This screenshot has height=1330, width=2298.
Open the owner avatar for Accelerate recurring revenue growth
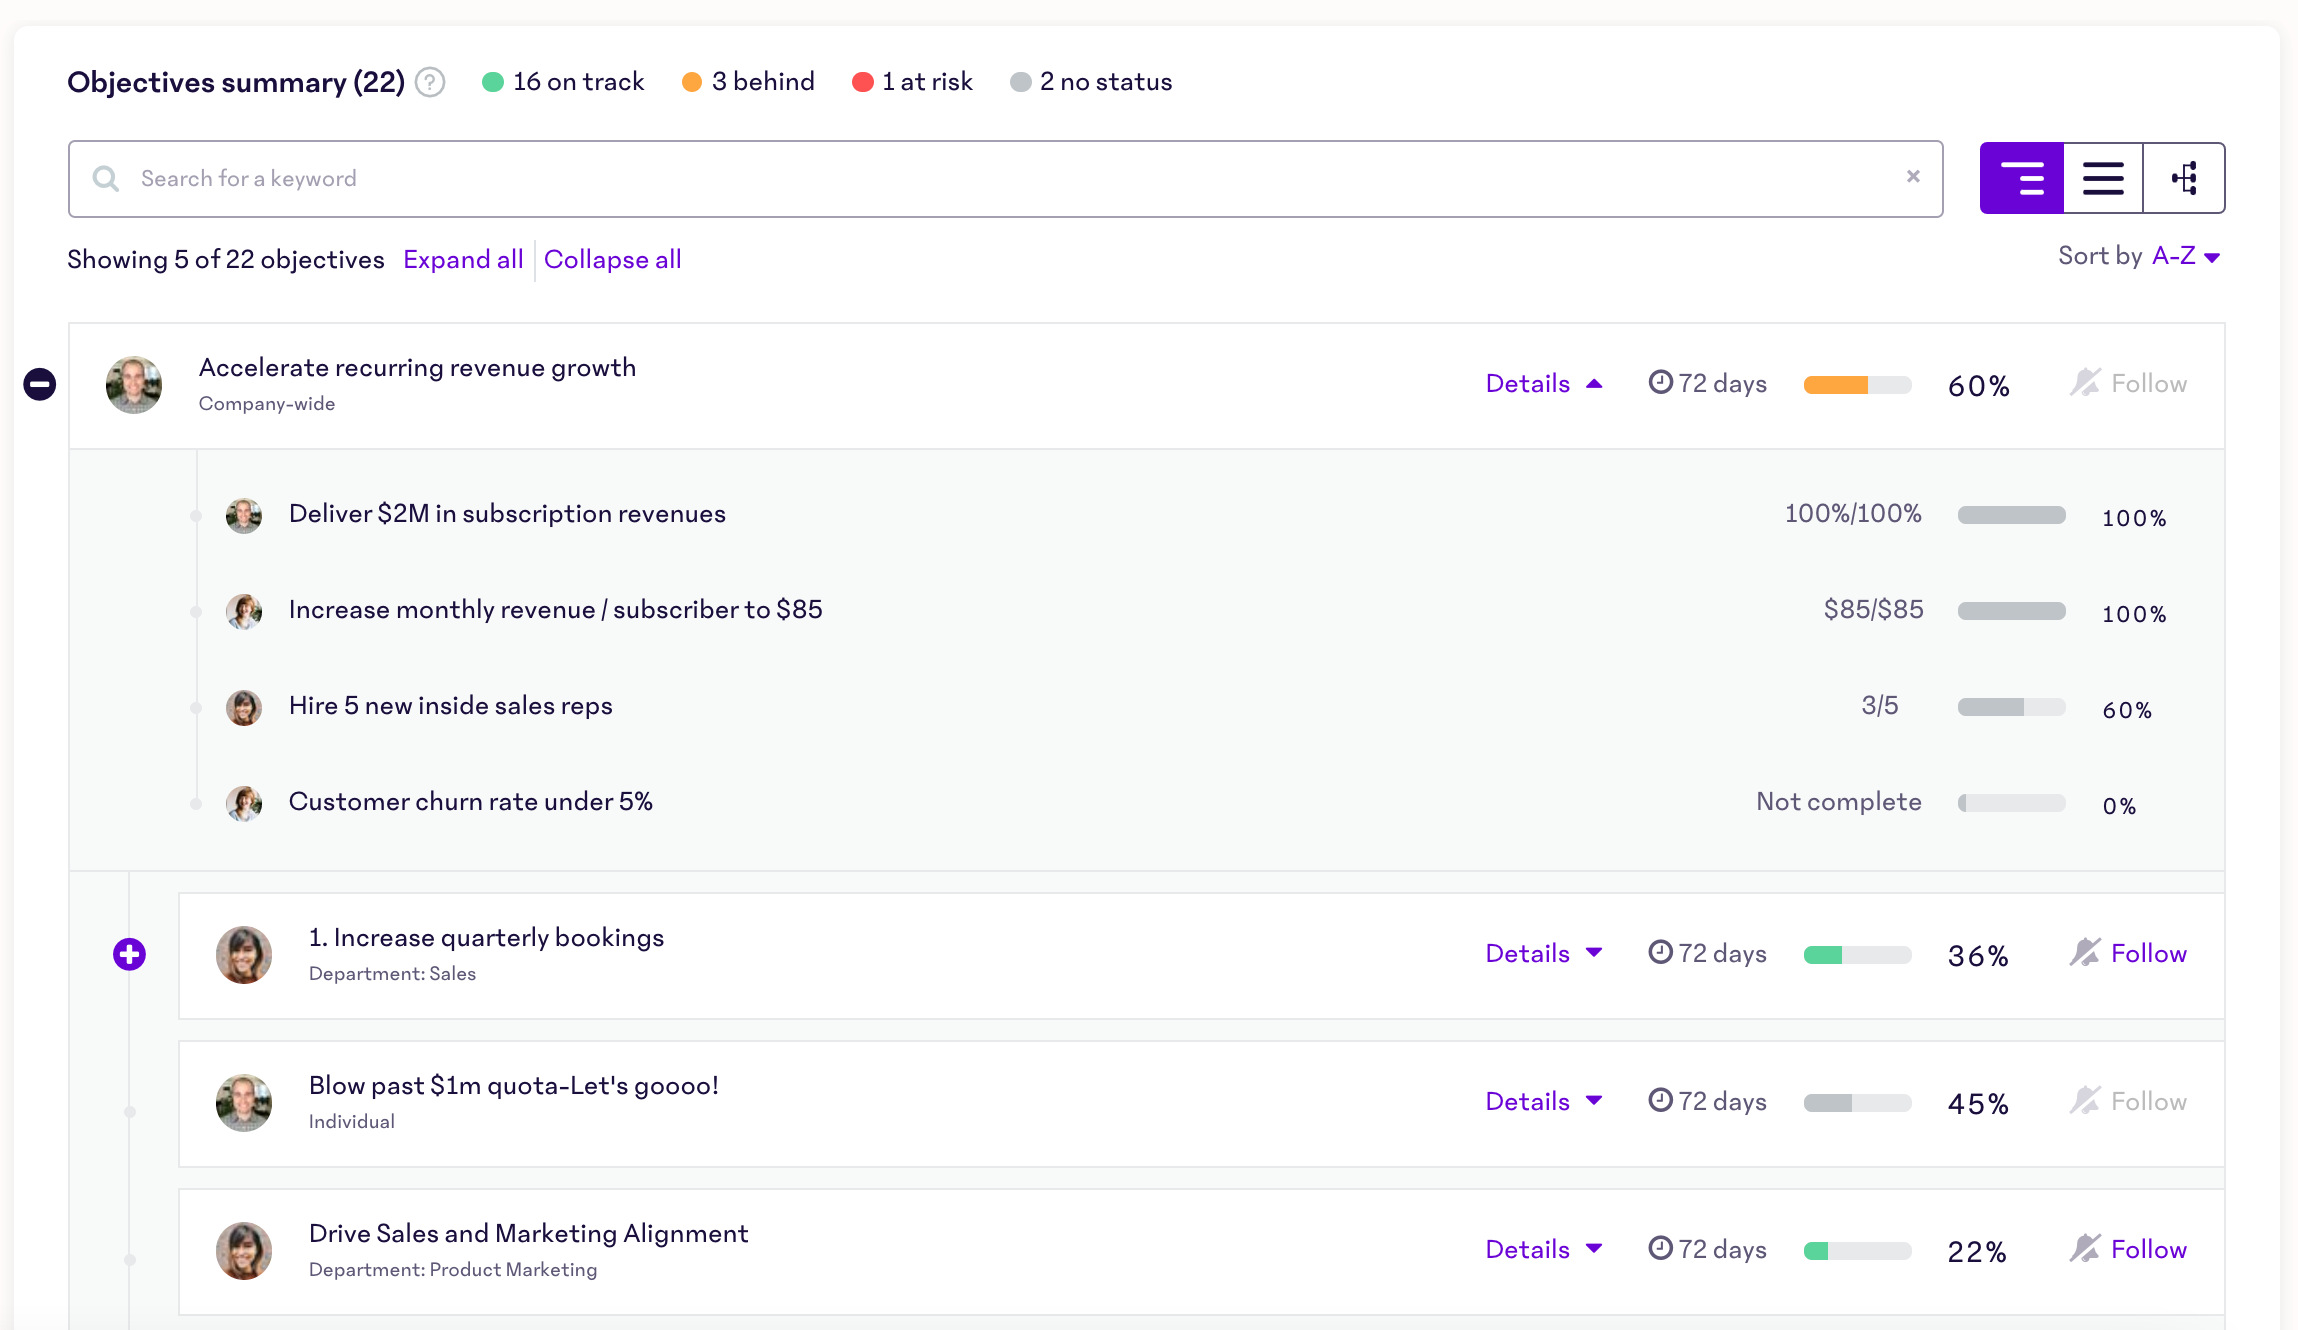click(x=134, y=385)
